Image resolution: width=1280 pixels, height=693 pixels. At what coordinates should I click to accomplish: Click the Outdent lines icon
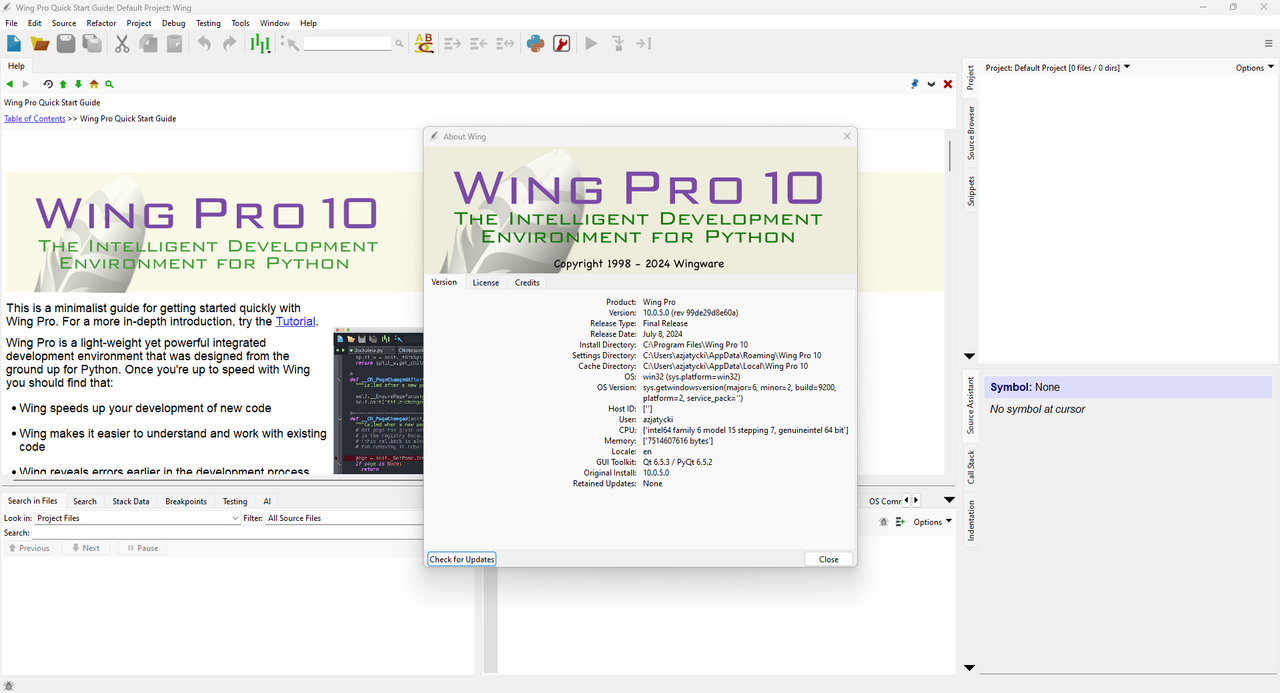[478, 43]
